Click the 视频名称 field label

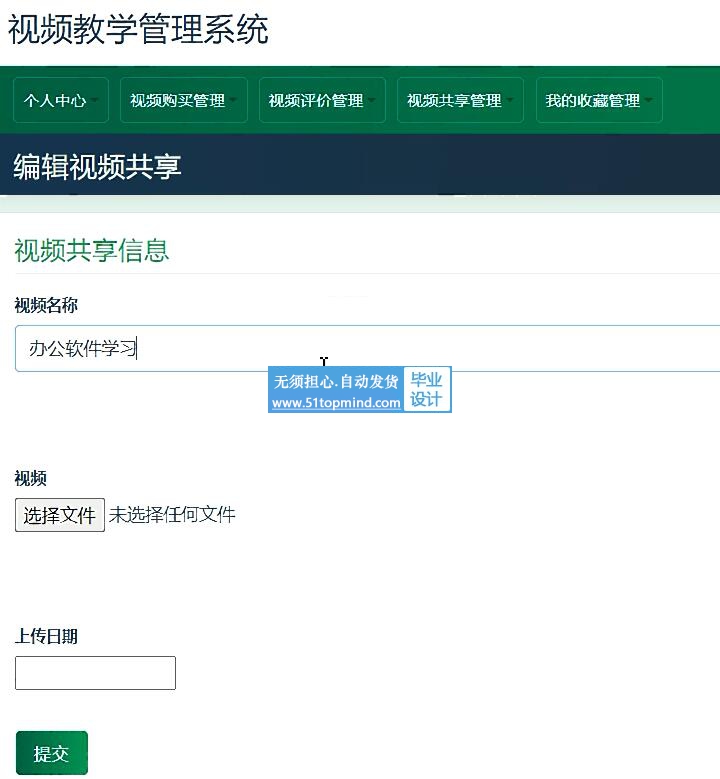46,305
